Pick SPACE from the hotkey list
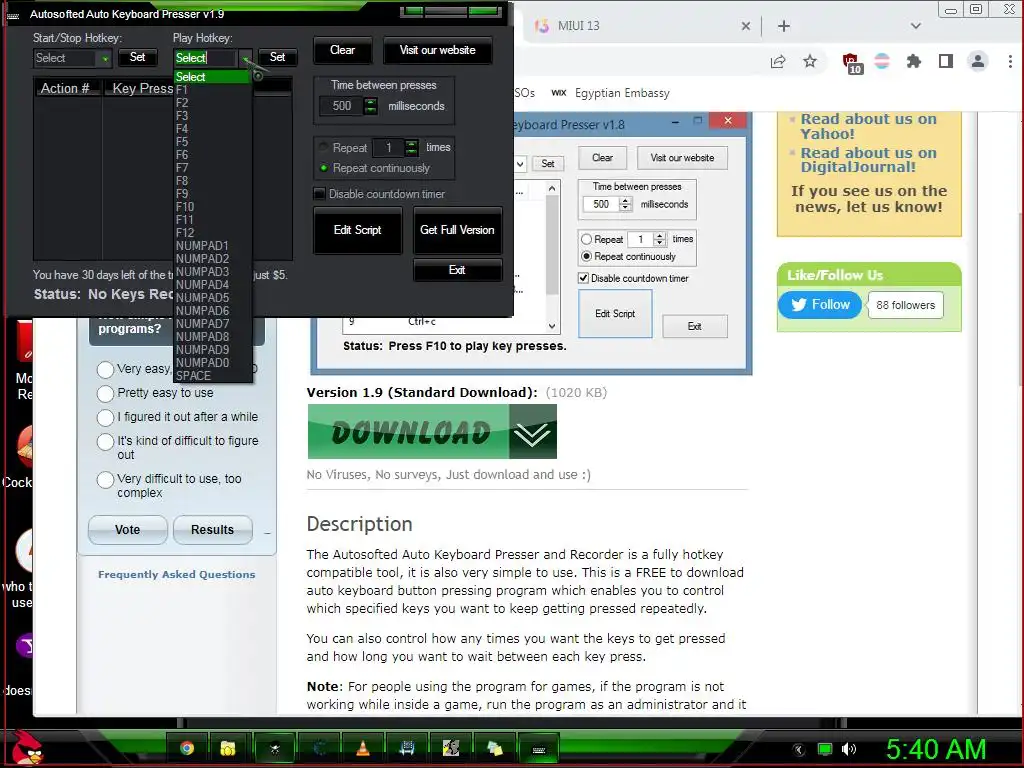 pos(212,376)
